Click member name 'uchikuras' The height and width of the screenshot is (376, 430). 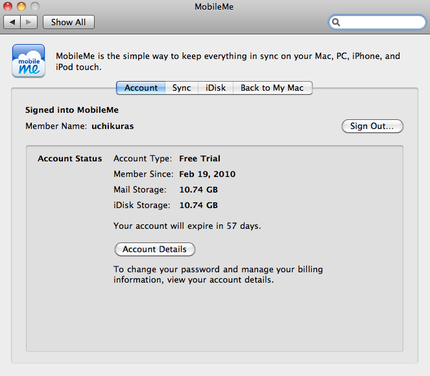pos(113,126)
